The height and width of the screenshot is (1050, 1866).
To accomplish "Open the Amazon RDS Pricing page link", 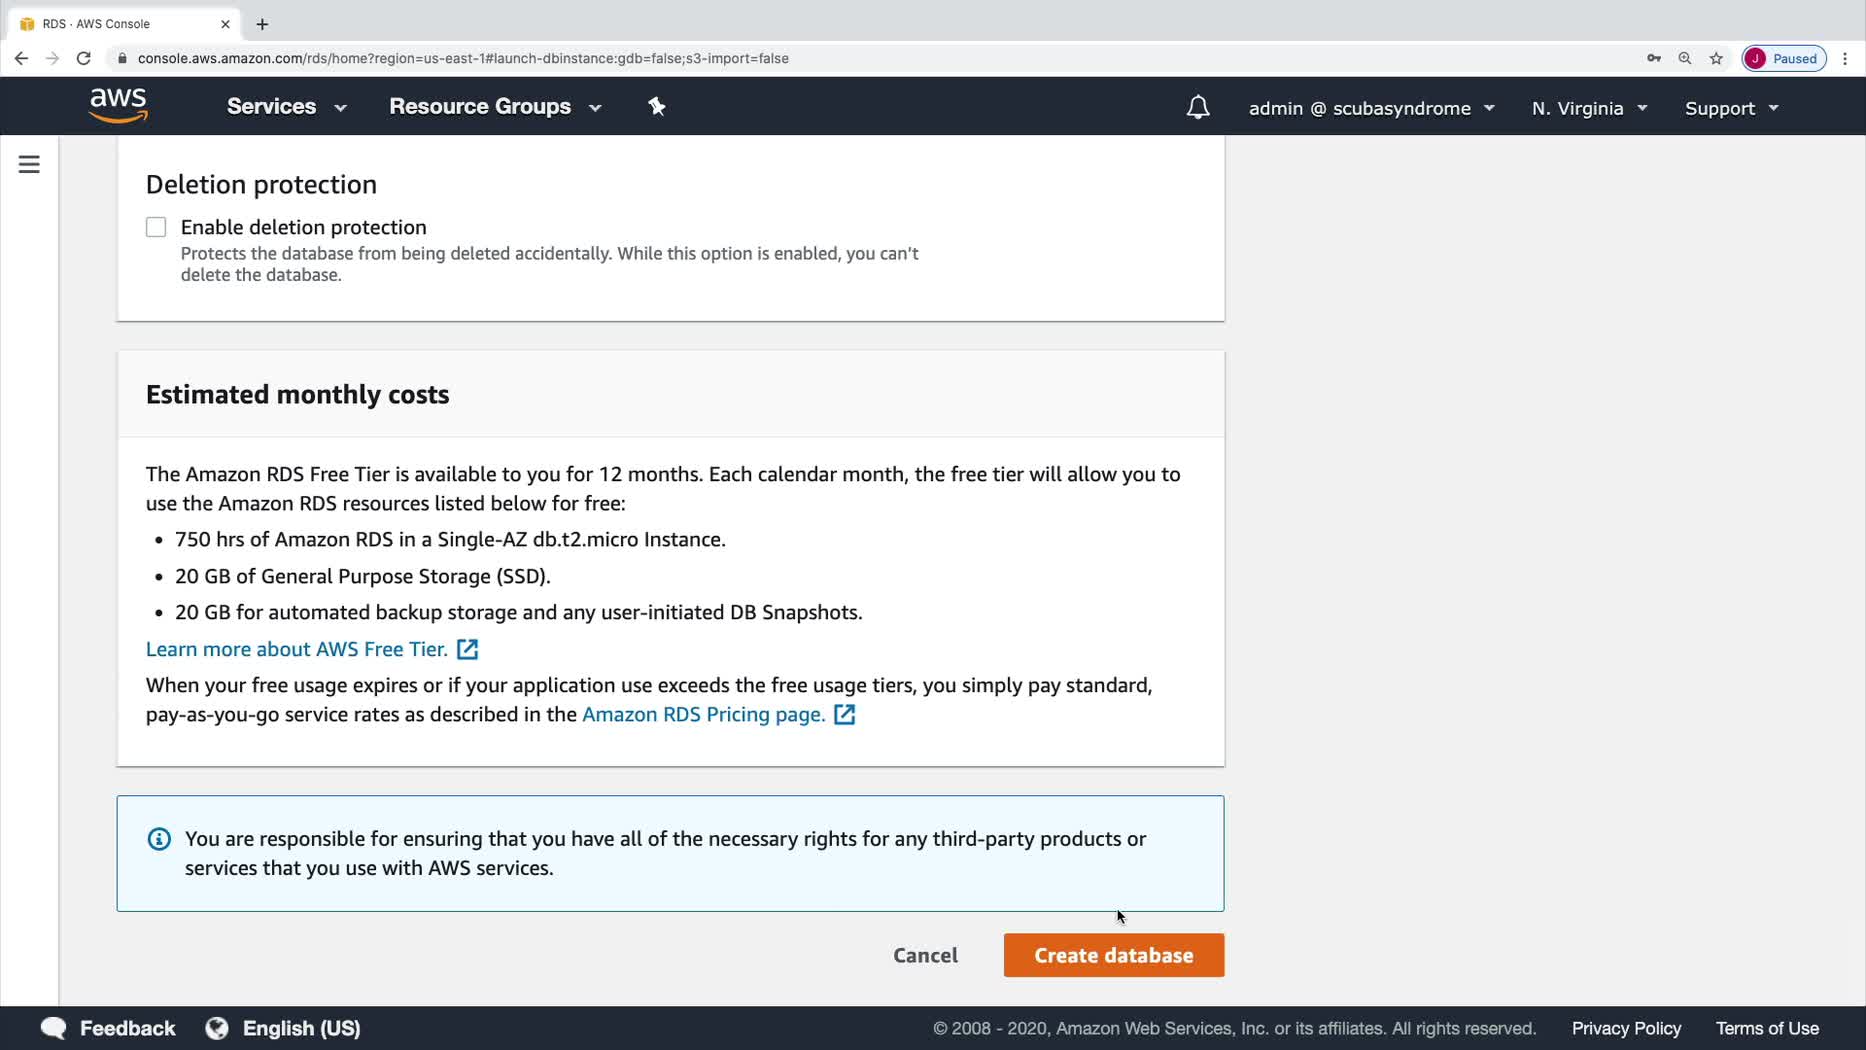I will [703, 714].
